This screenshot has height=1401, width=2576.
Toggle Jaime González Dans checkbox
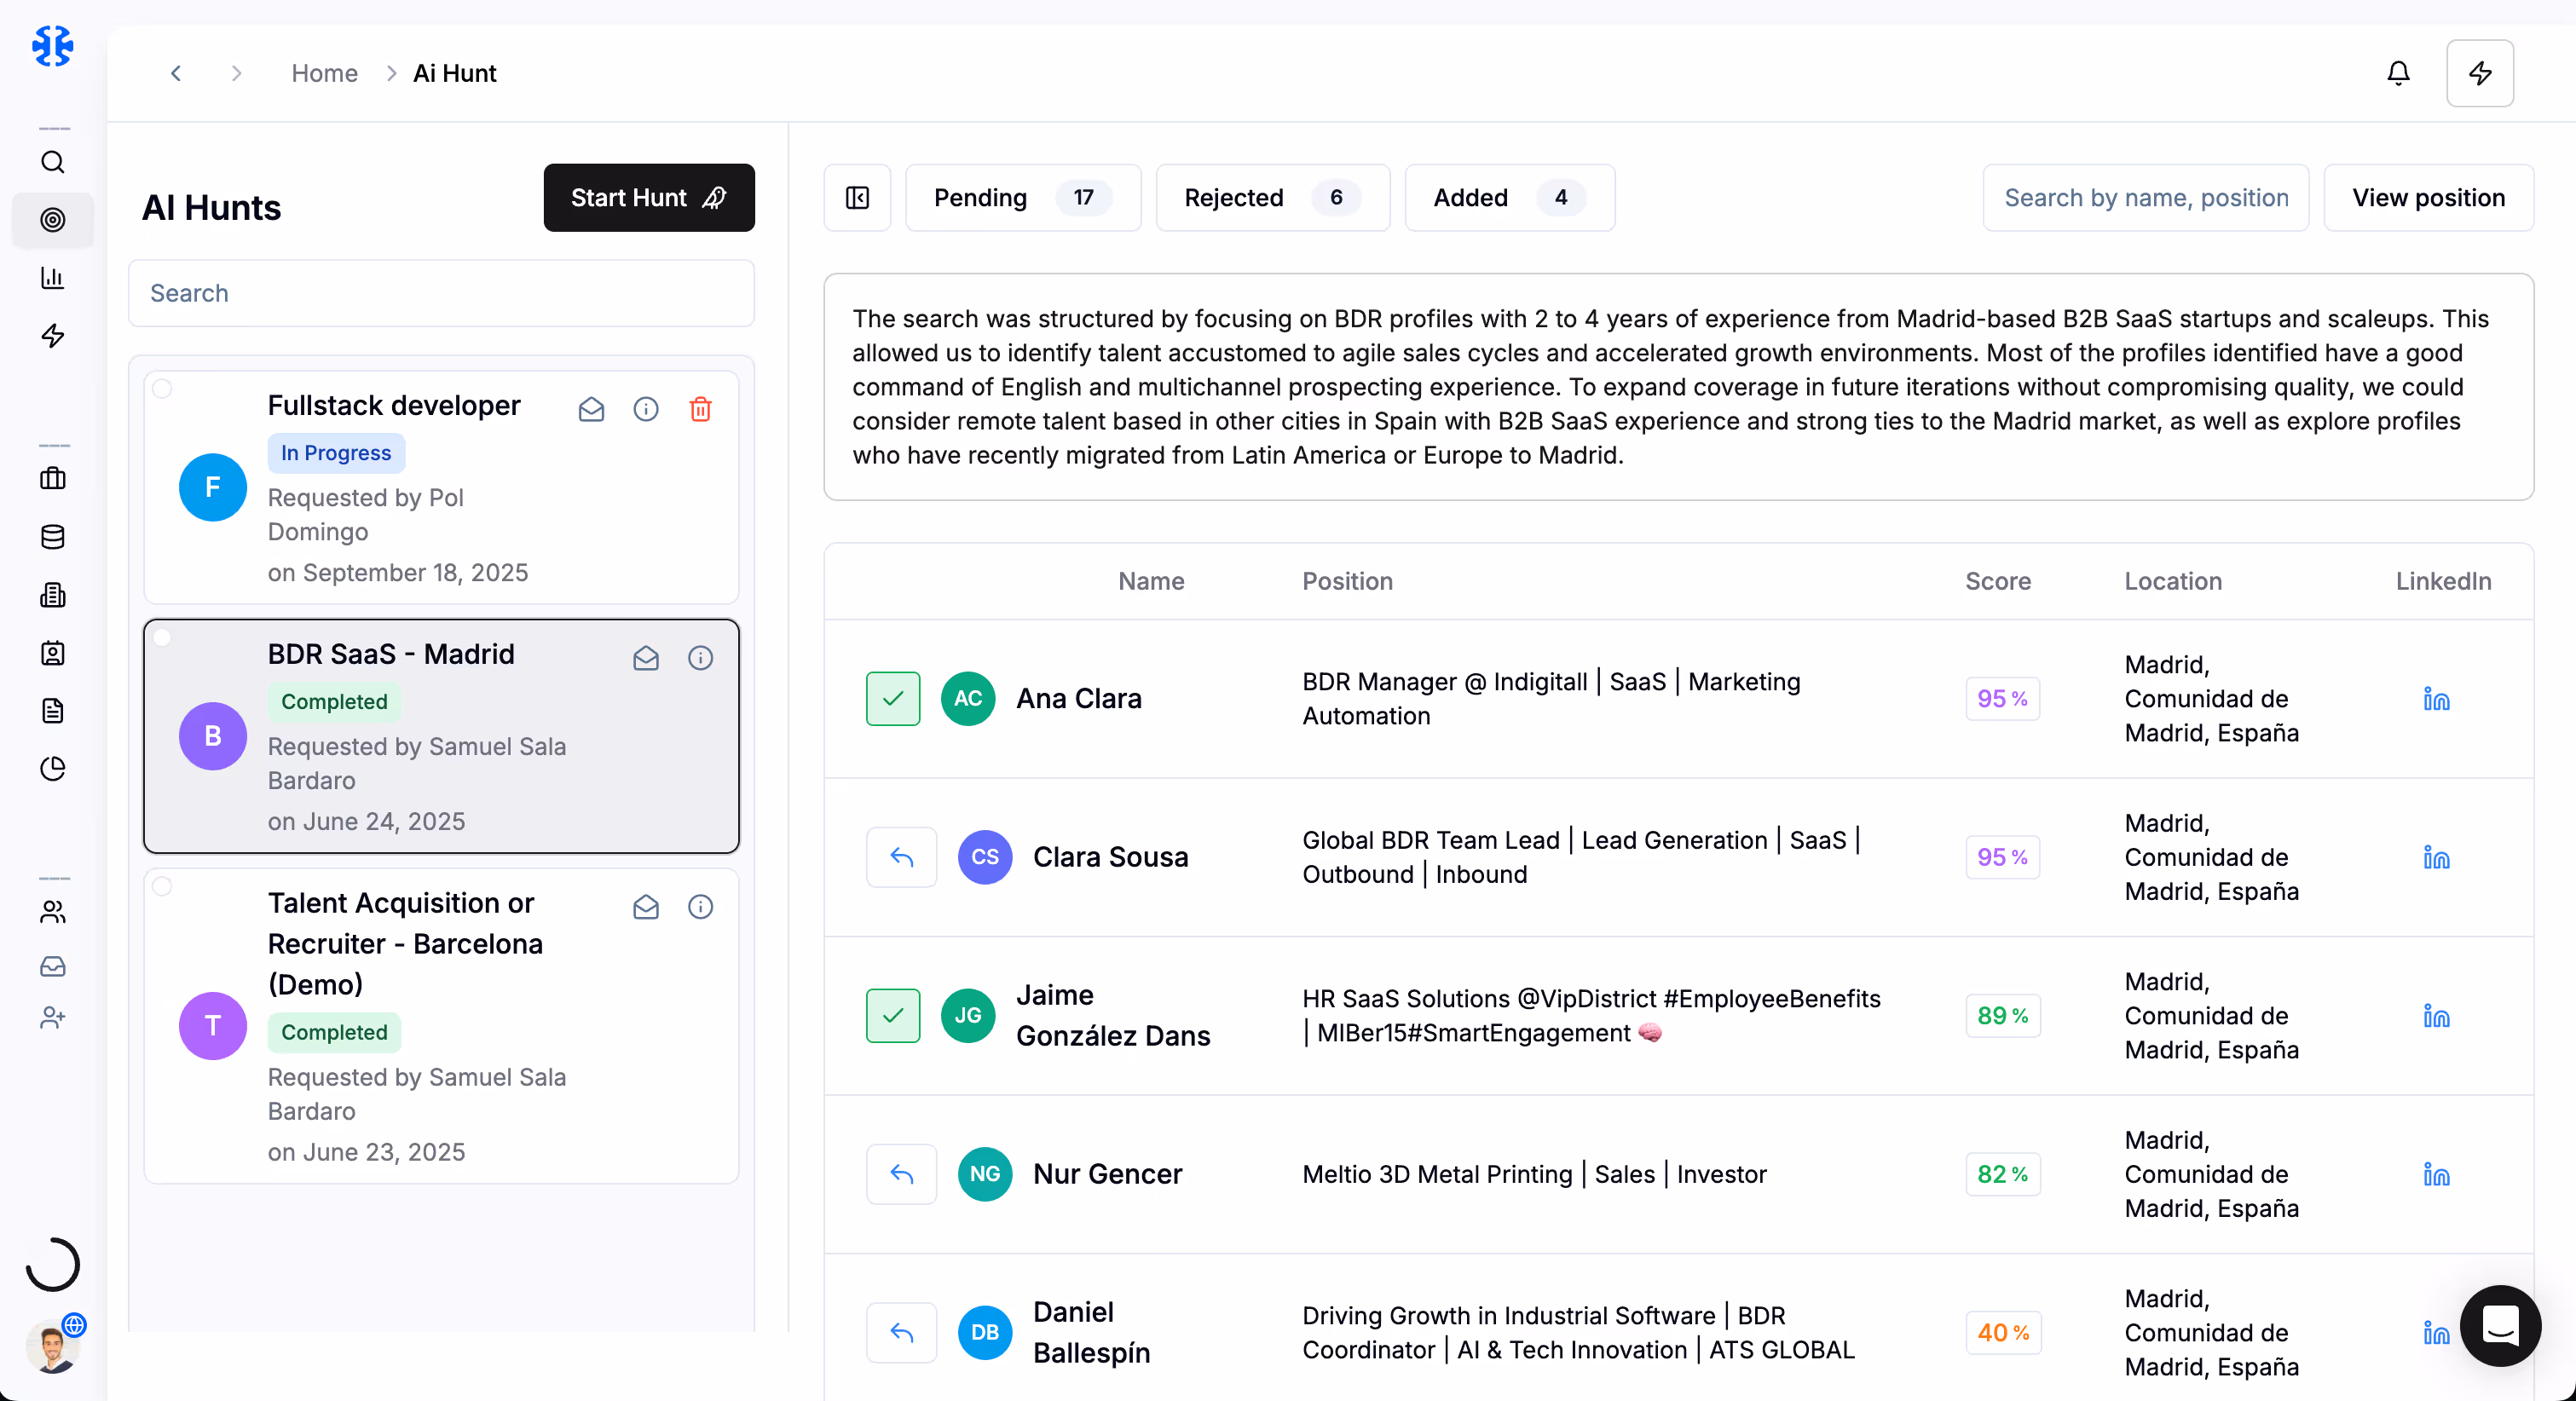point(892,1016)
